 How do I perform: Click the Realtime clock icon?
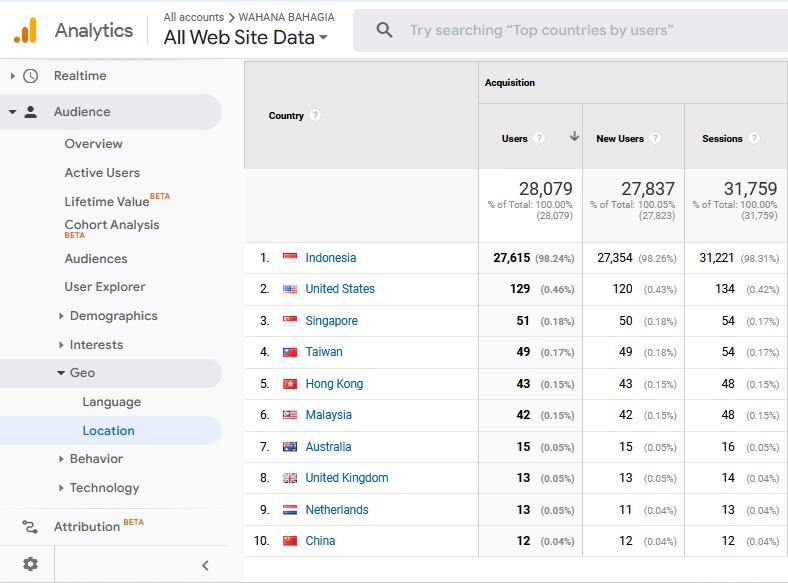pyautogui.click(x=31, y=76)
